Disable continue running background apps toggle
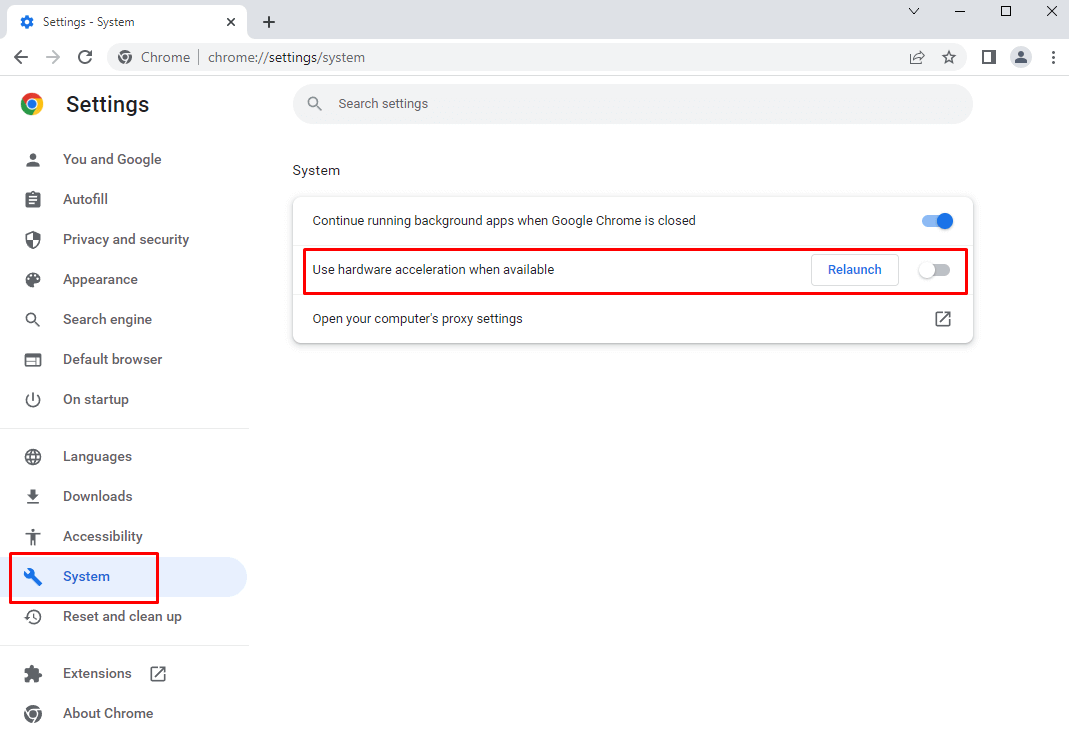This screenshot has width=1069, height=739. pos(937,221)
